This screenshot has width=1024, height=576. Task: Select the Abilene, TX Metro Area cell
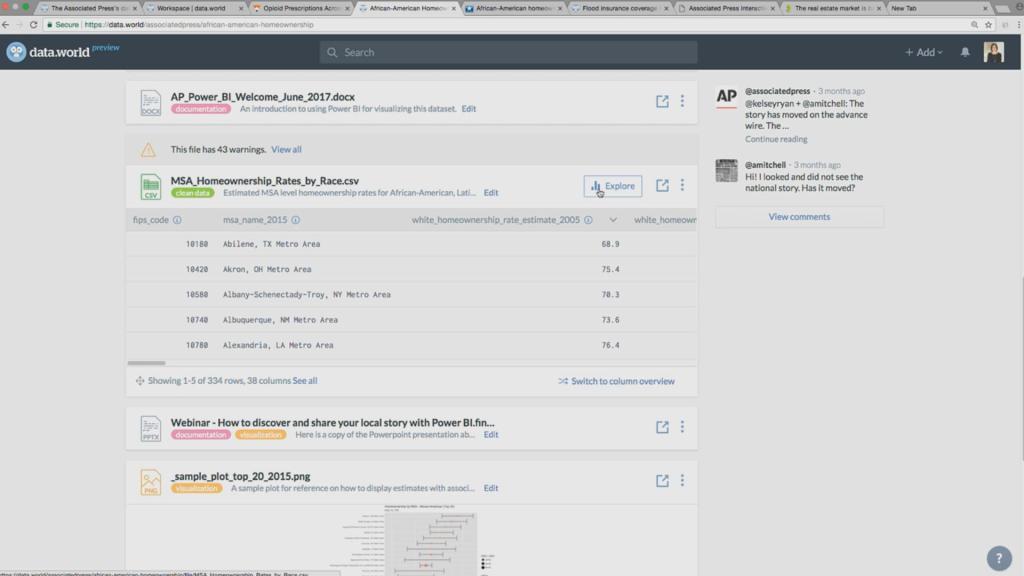click(x=271, y=244)
